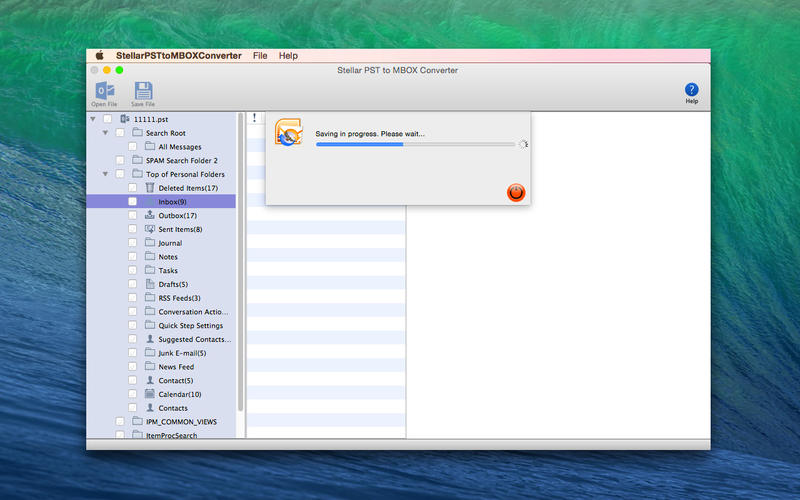
Task: Check the 11111.pst checkbox
Action: (x=107, y=118)
